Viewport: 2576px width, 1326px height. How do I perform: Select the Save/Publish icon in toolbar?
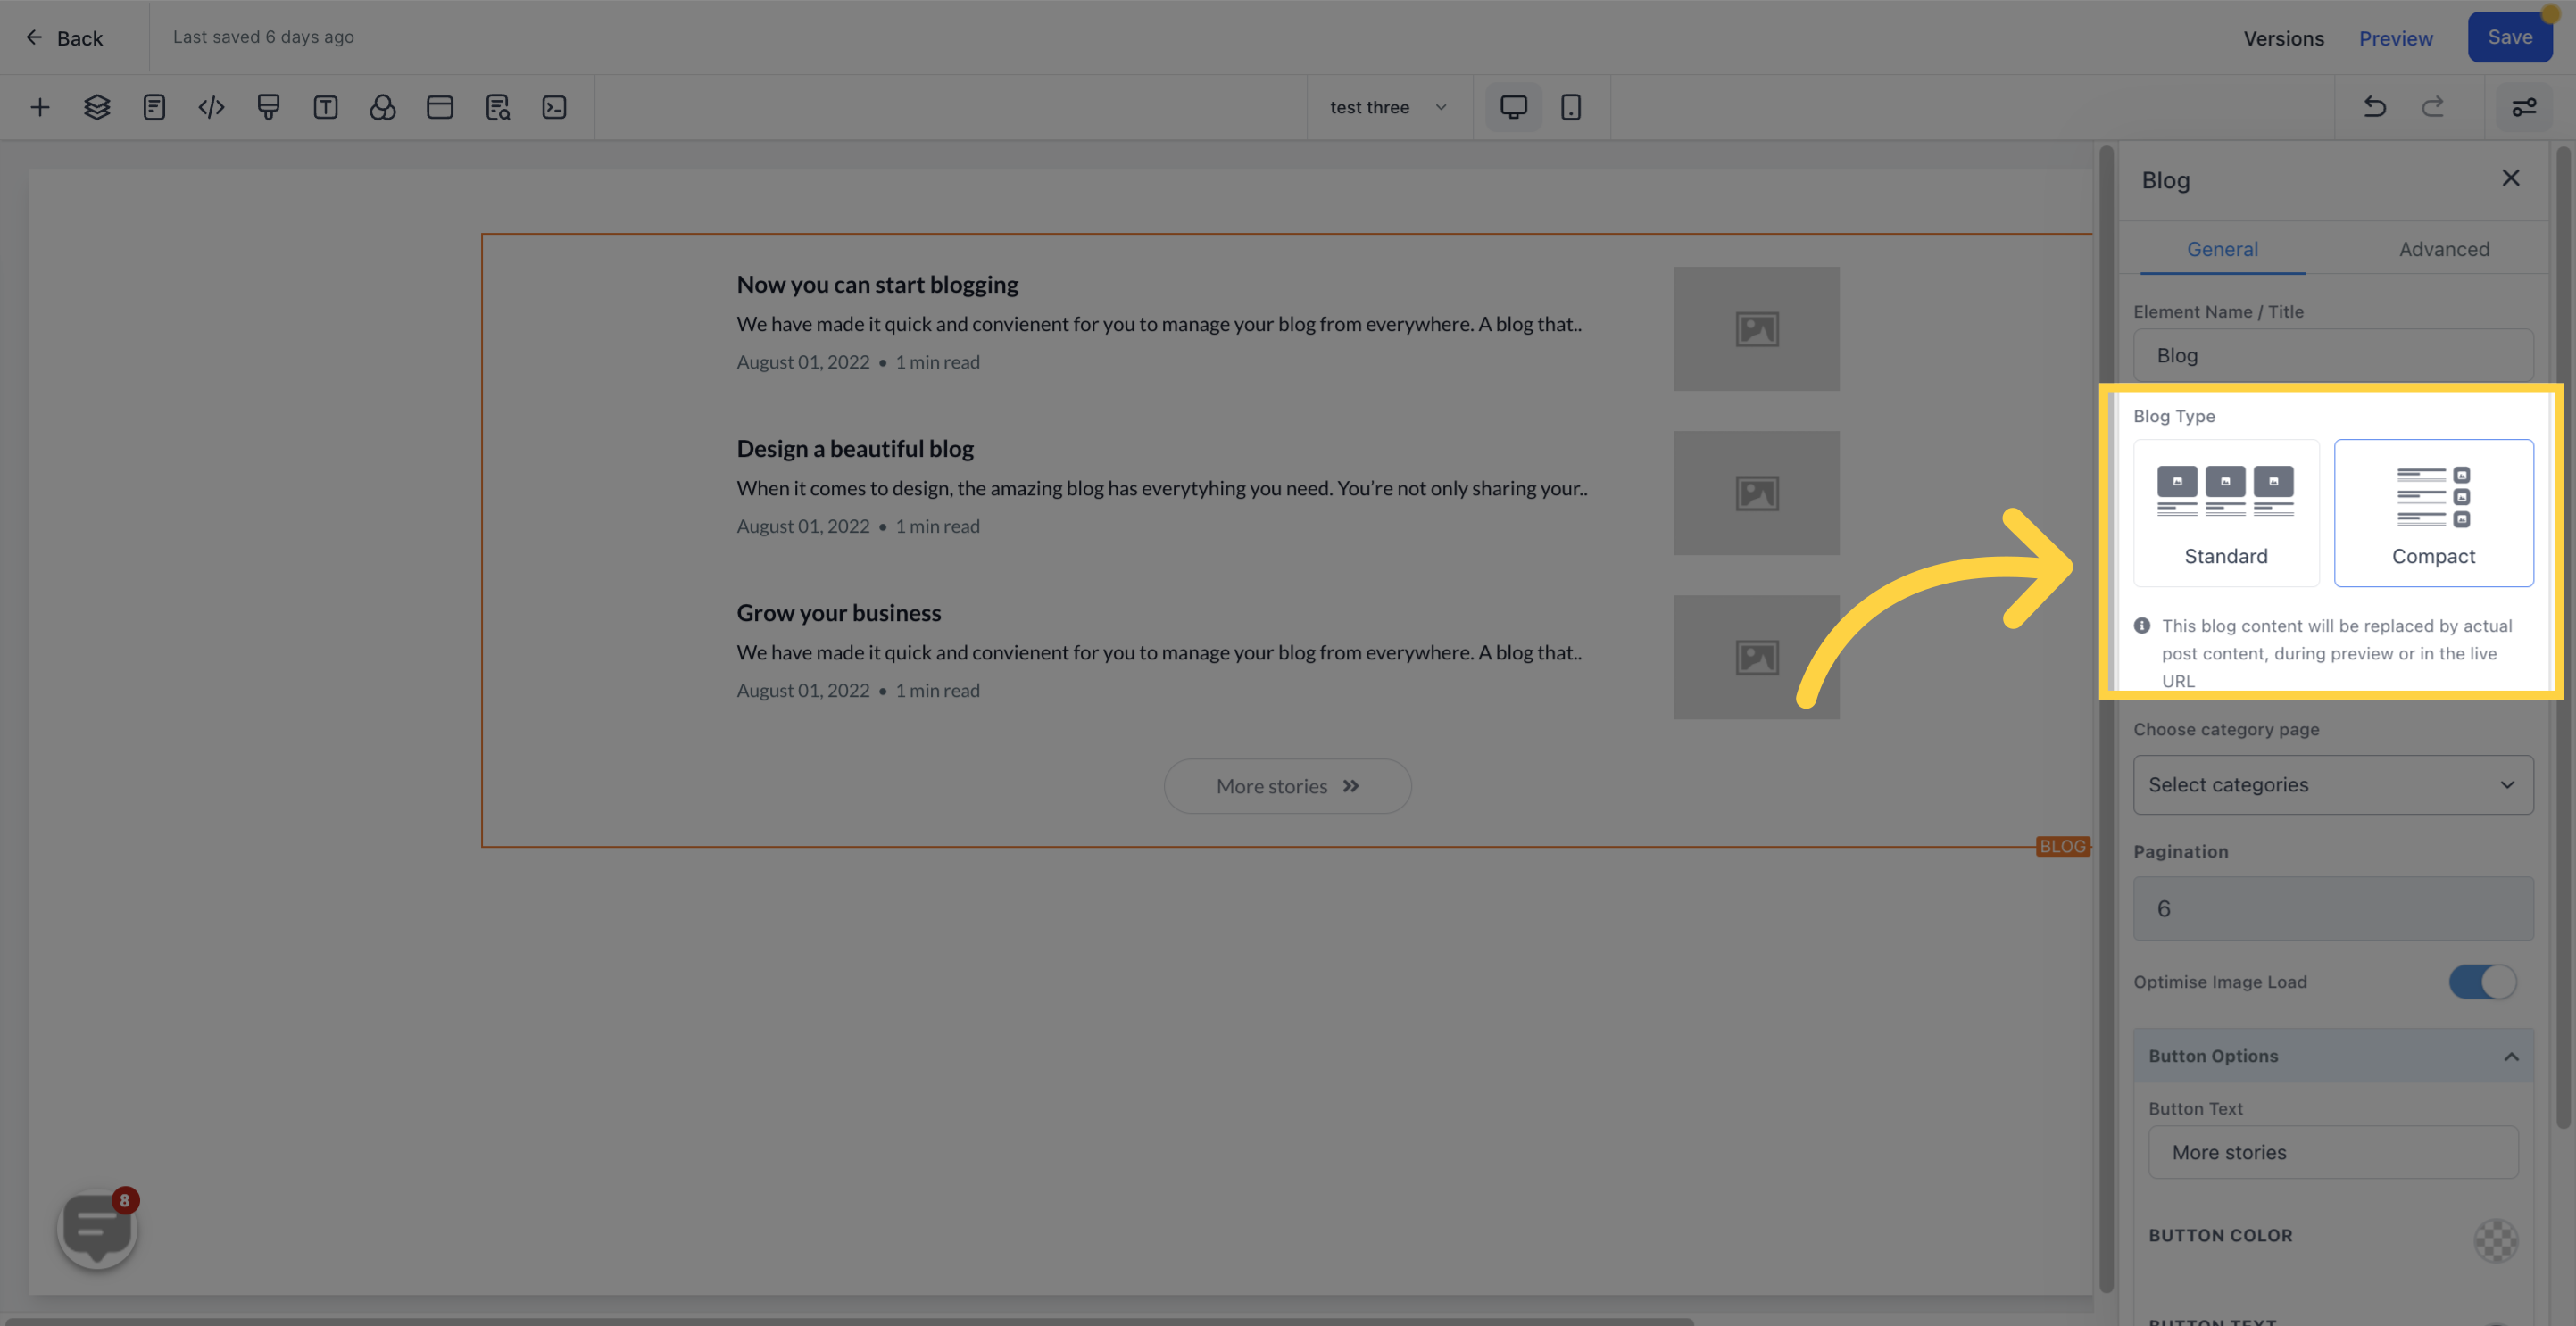coord(2510,37)
